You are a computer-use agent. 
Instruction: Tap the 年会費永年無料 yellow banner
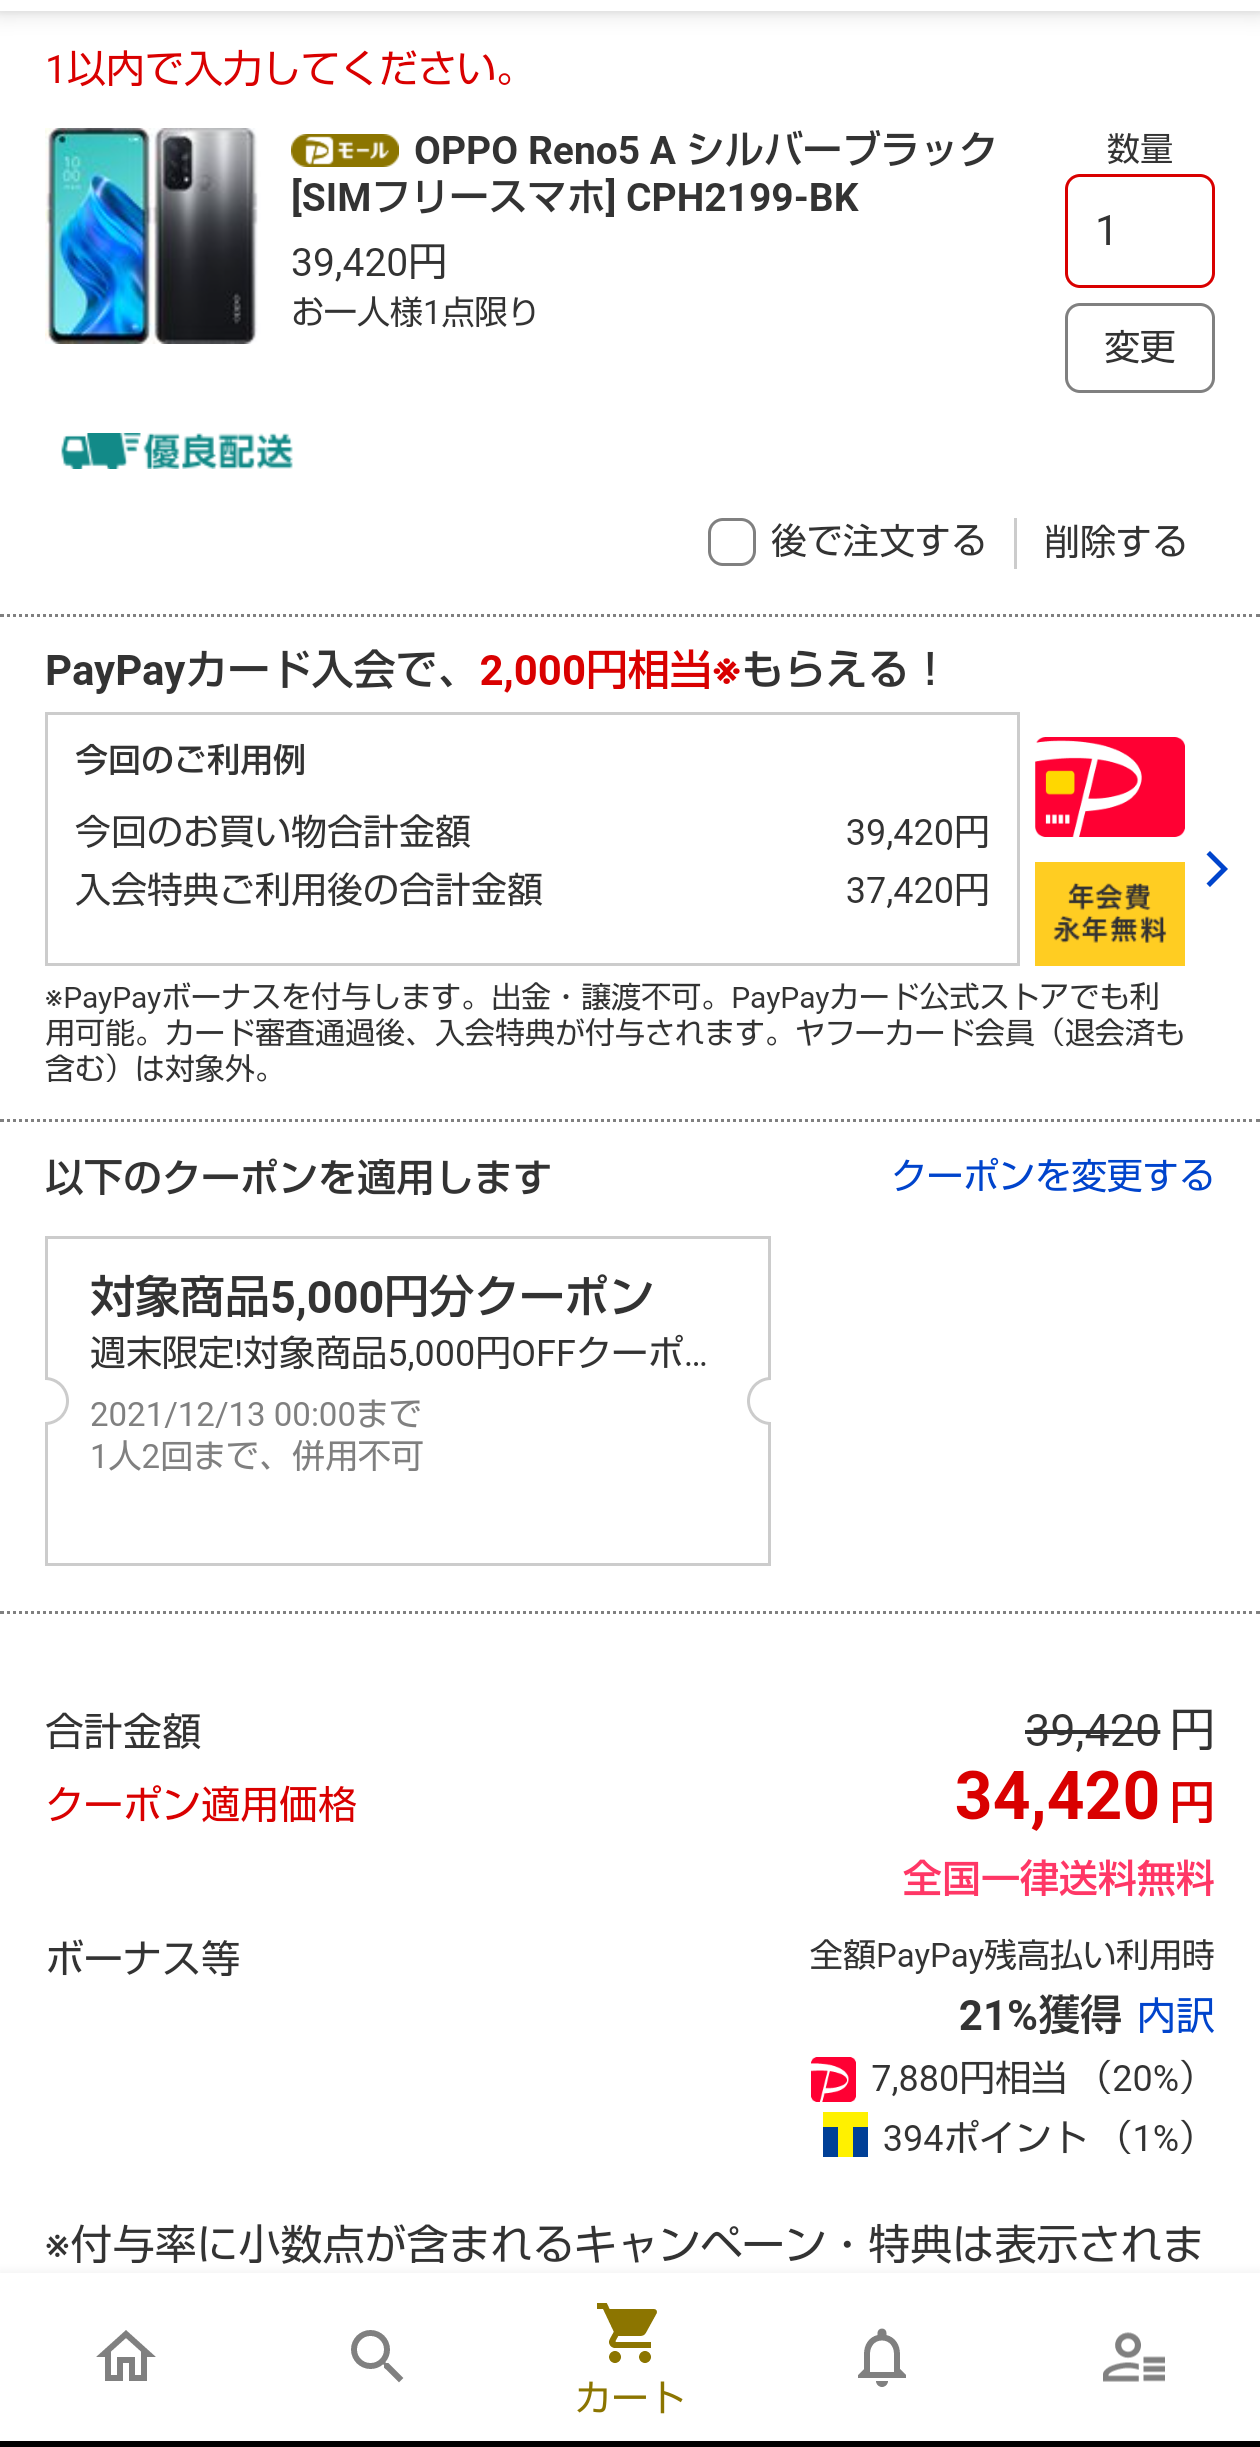1109,913
